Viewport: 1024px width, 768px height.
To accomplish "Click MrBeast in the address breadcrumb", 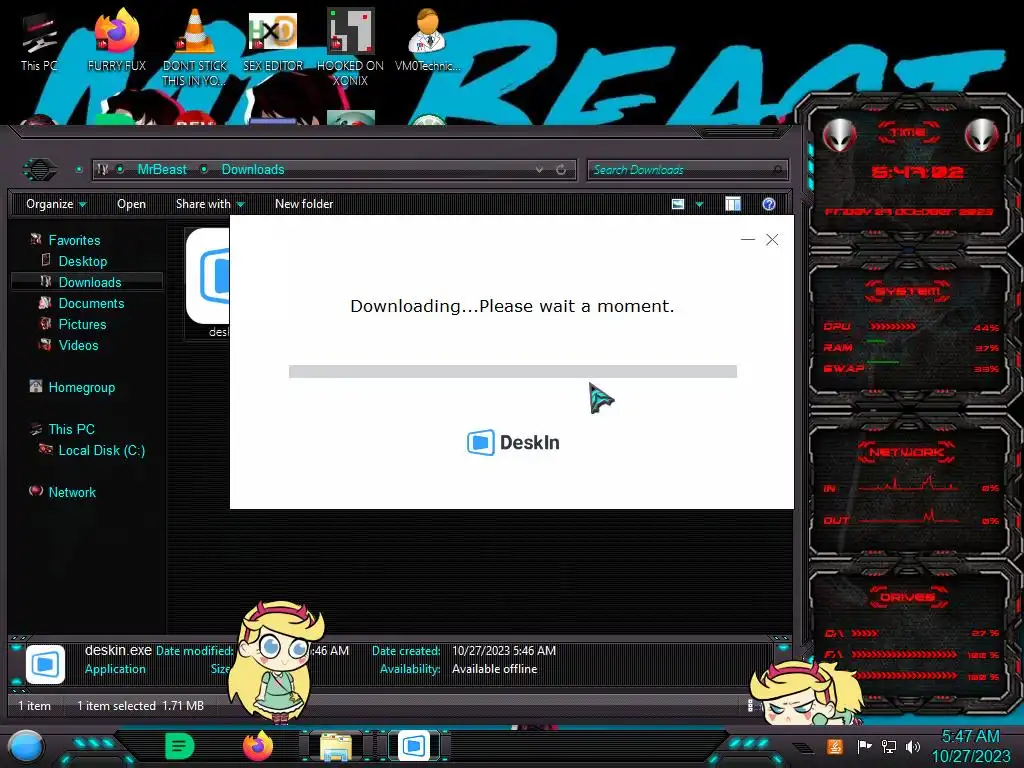I will click(x=162, y=170).
